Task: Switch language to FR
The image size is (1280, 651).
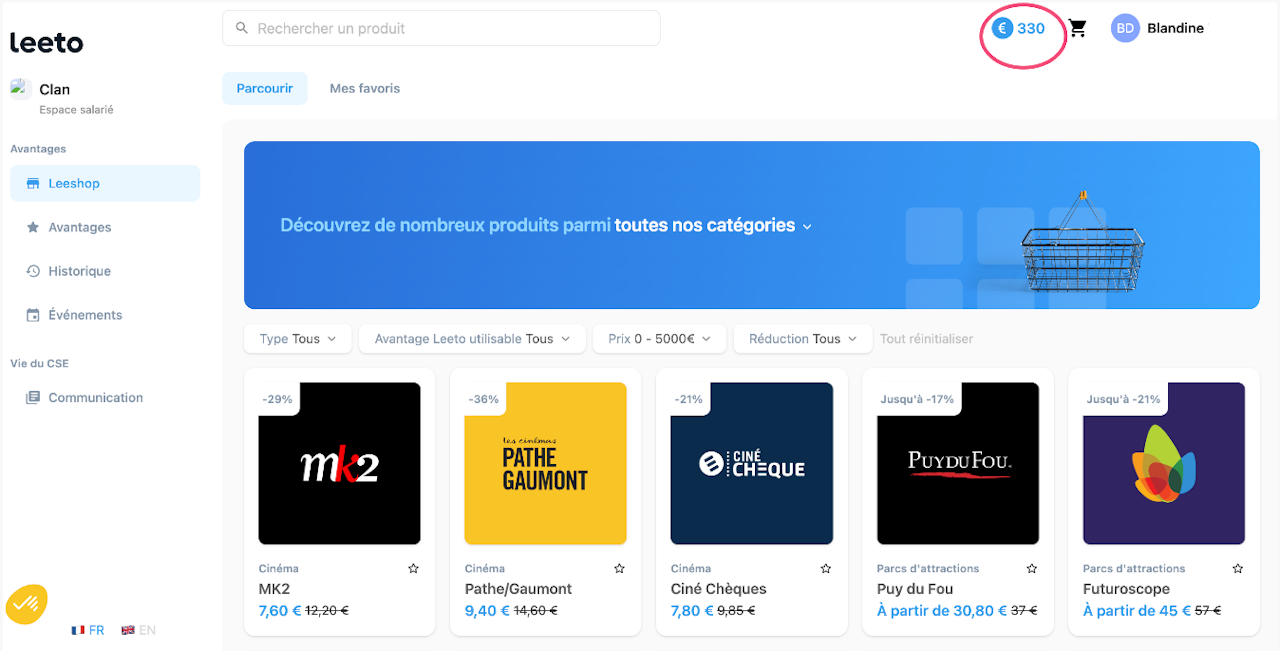Action: click(x=97, y=630)
